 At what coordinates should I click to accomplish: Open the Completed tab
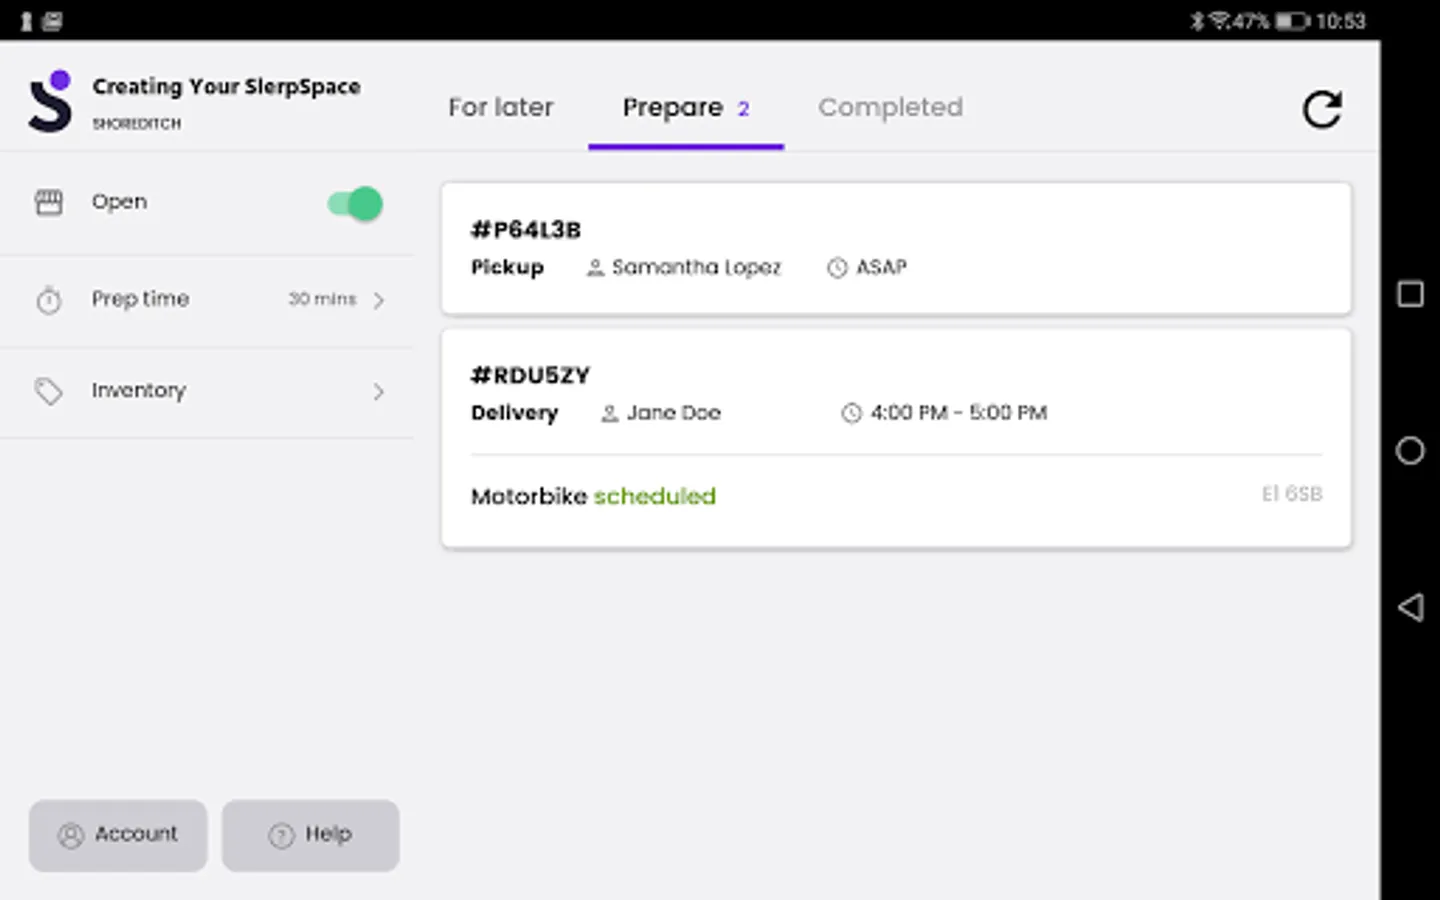click(890, 107)
